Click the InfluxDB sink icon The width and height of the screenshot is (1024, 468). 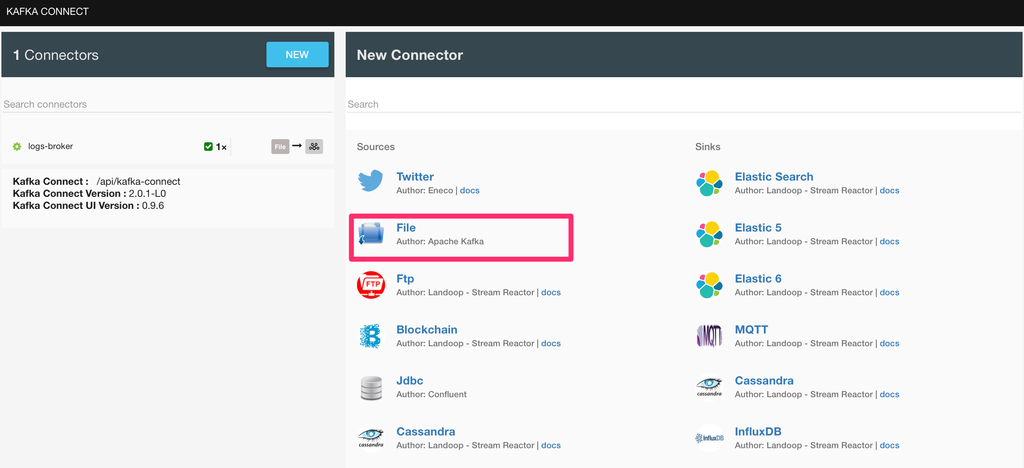click(x=709, y=438)
